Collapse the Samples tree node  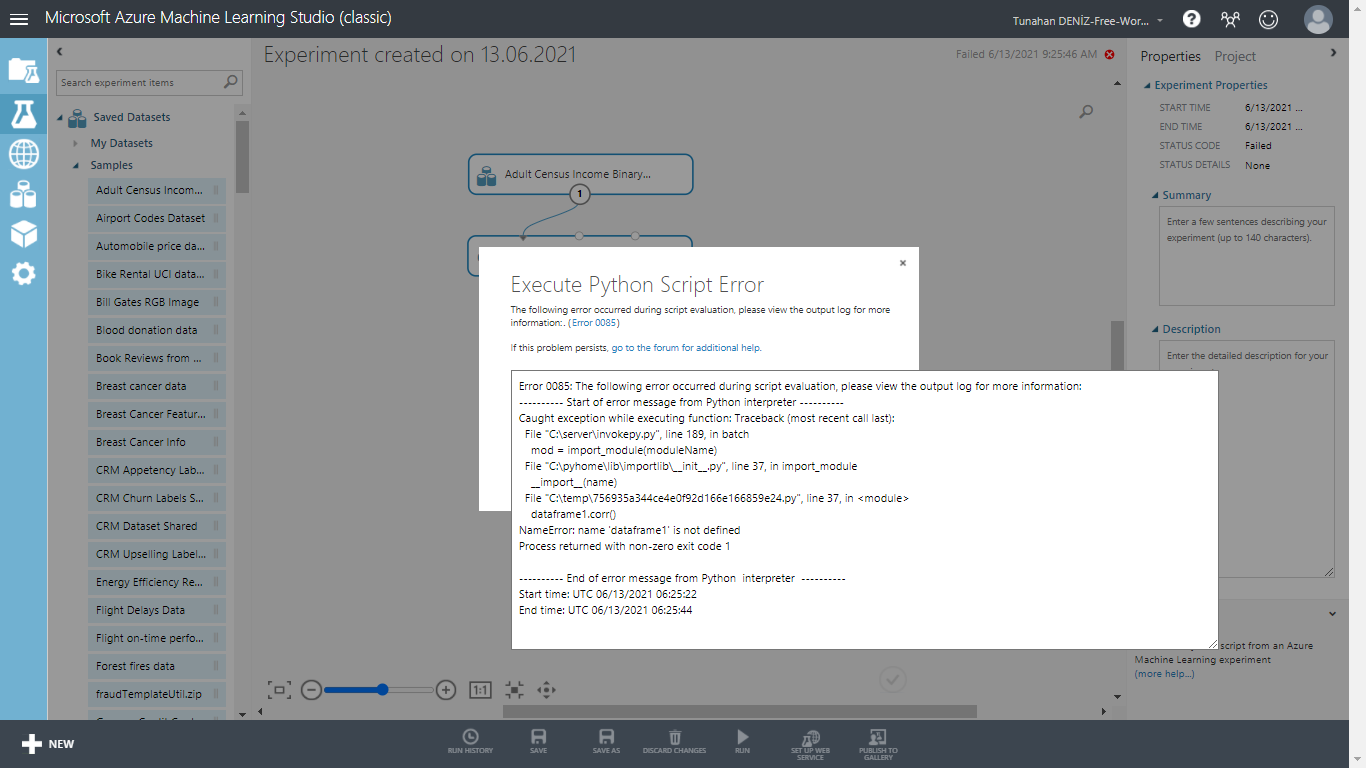tap(76, 166)
